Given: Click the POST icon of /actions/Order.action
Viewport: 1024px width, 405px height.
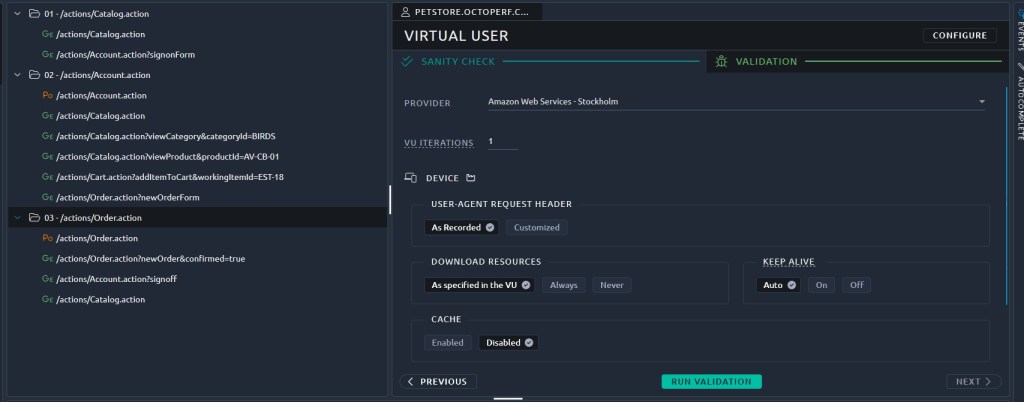Looking at the screenshot, I should click(x=47, y=238).
